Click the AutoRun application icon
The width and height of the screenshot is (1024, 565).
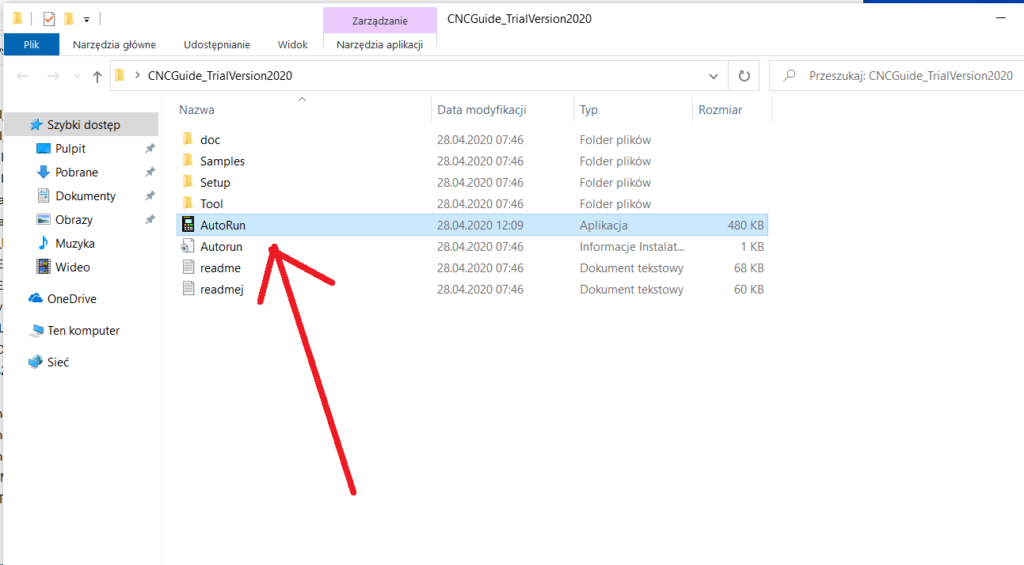coord(188,225)
